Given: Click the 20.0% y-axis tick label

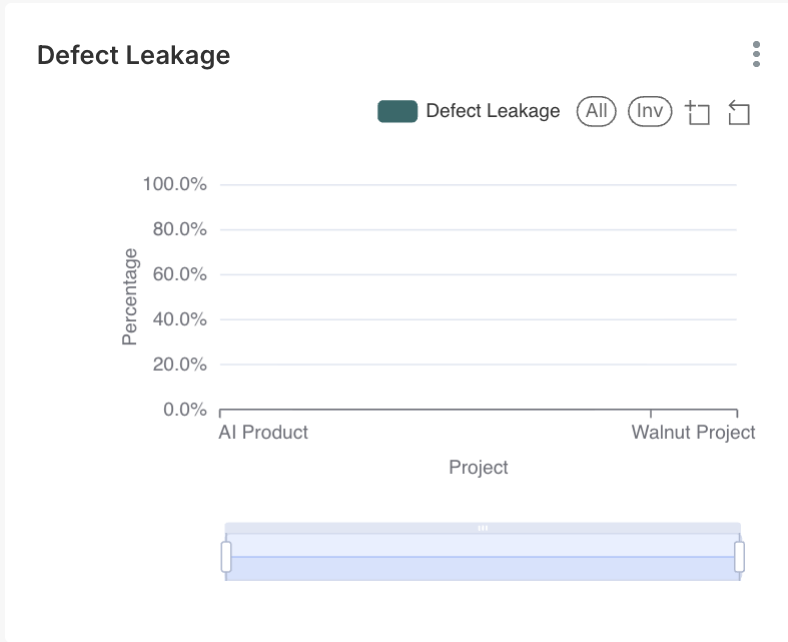Looking at the screenshot, I should click(179, 365).
